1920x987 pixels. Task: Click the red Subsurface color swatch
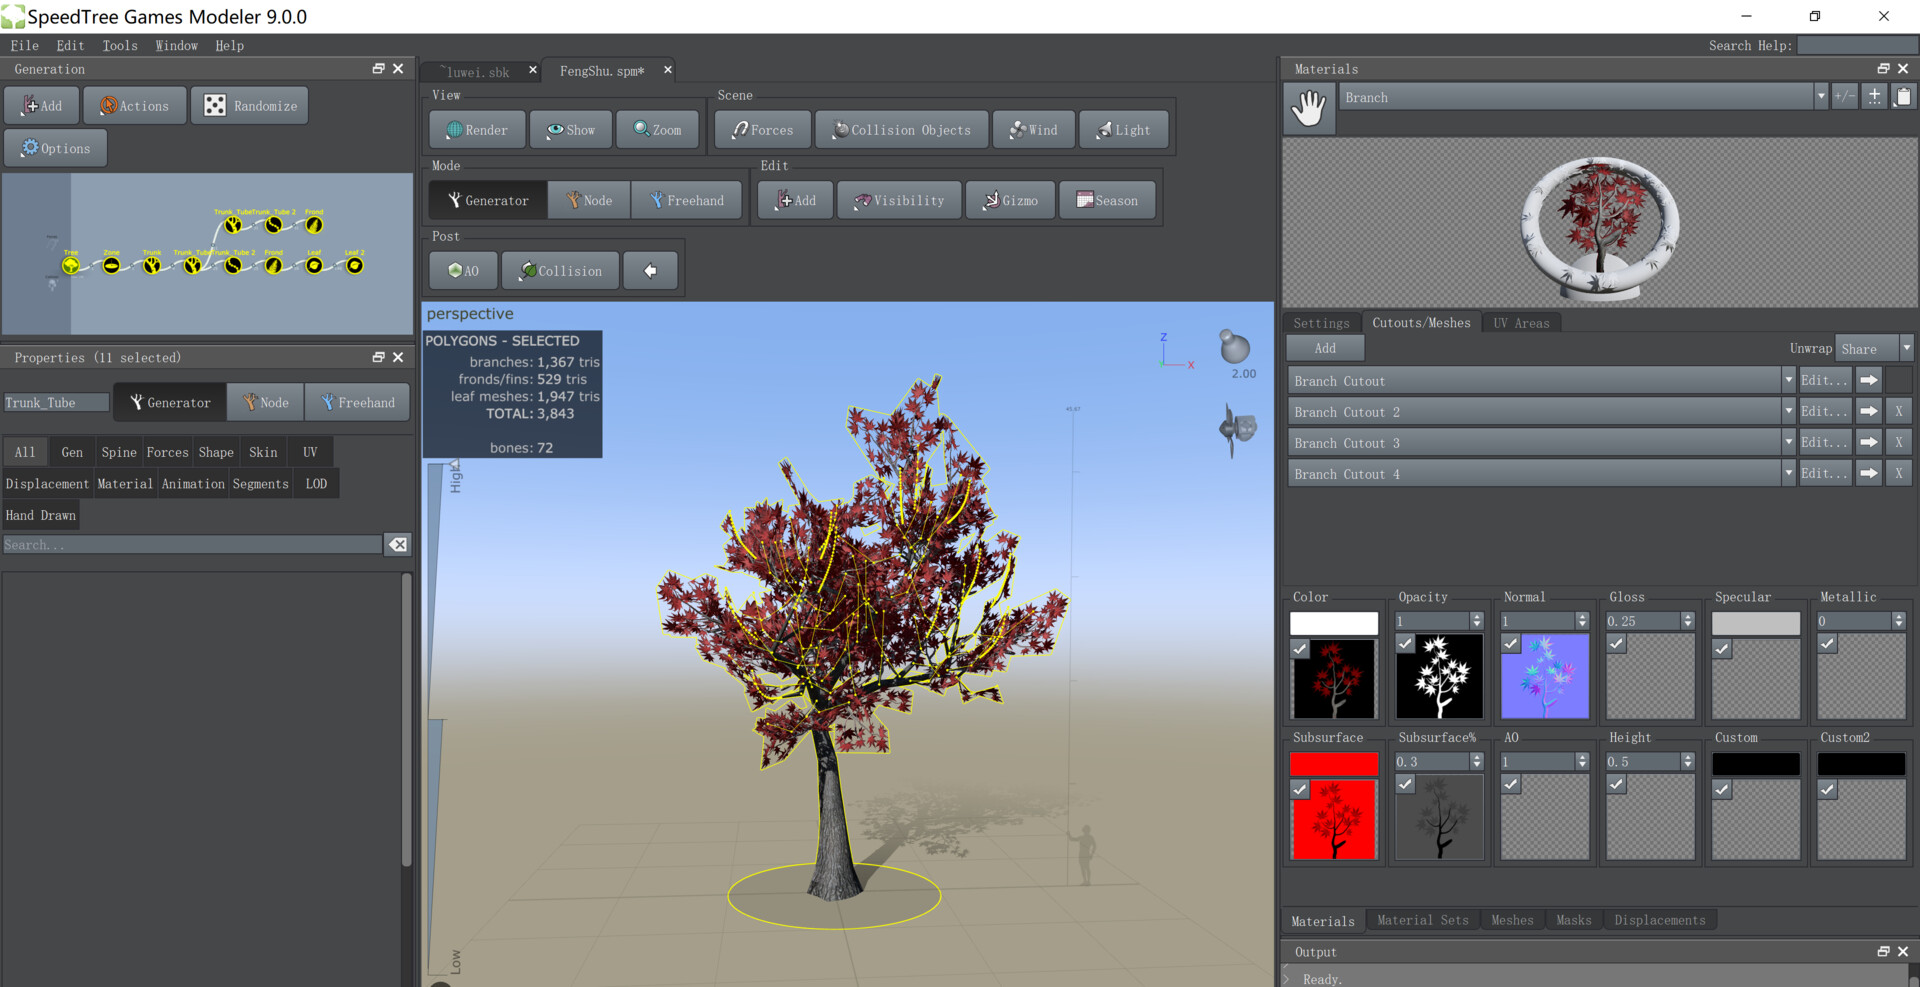click(x=1334, y=763)
